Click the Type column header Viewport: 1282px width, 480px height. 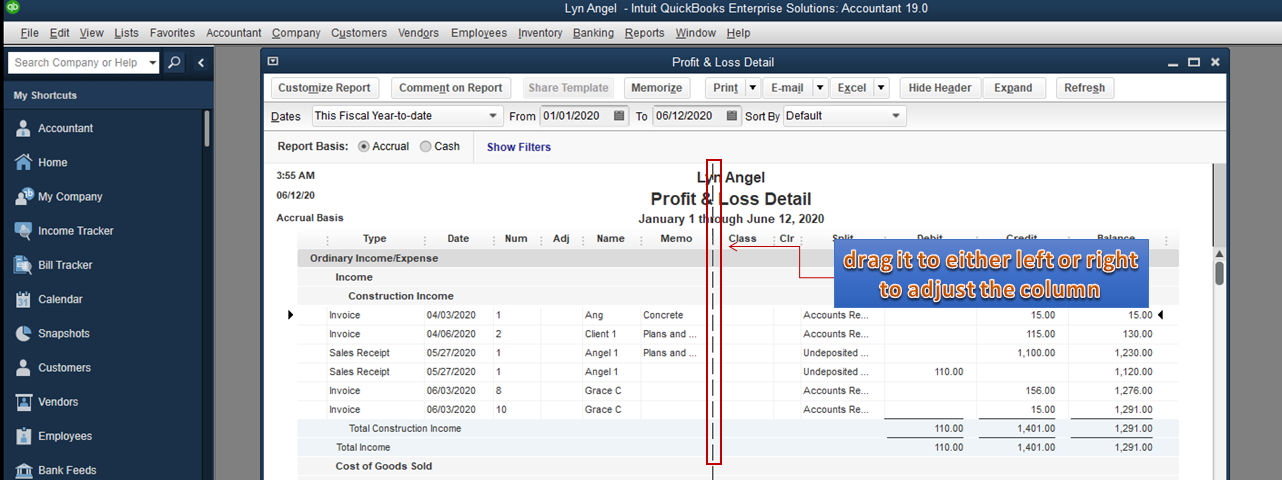374,239
